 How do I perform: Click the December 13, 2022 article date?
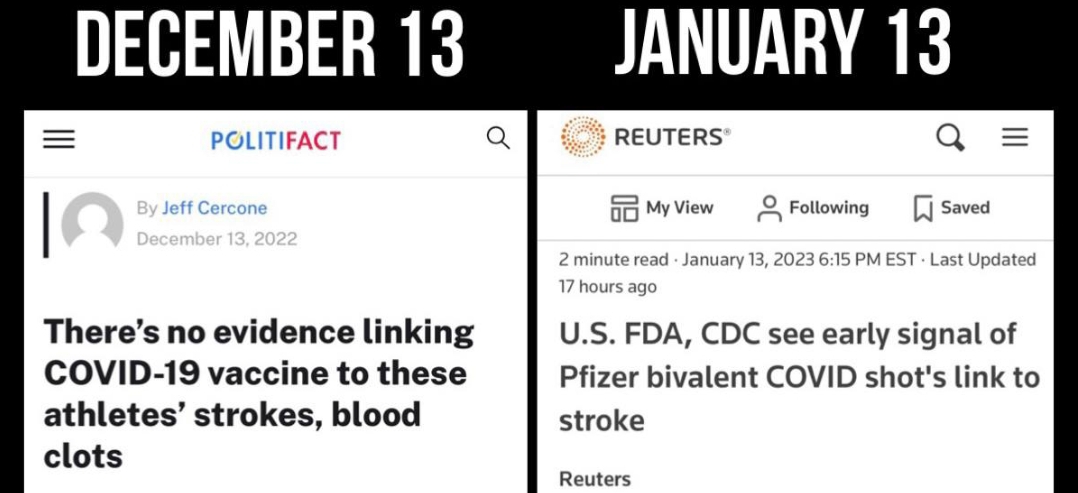[216, 239]
